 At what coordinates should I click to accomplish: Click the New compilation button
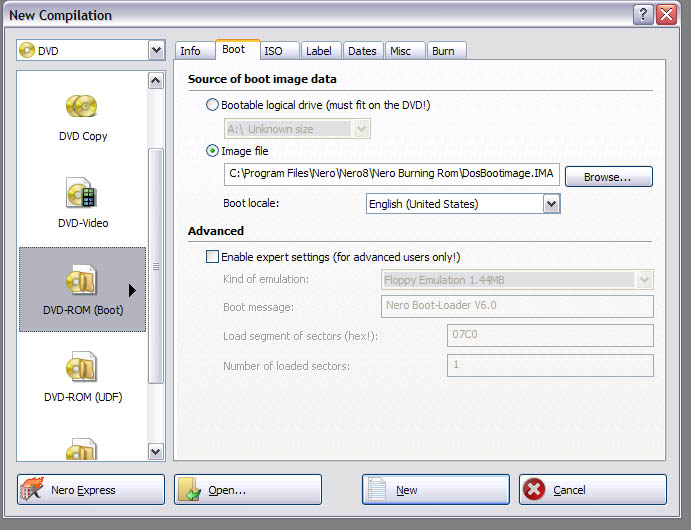(x=436, y=489)
